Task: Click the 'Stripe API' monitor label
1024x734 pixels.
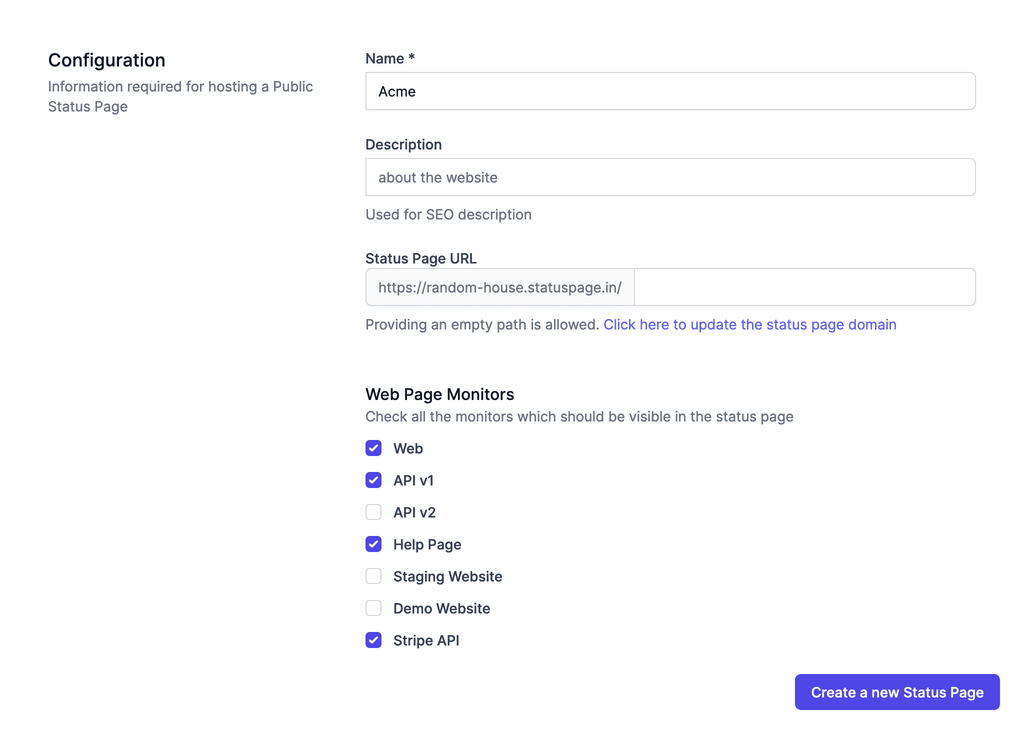Action: [x=426, y=641]
